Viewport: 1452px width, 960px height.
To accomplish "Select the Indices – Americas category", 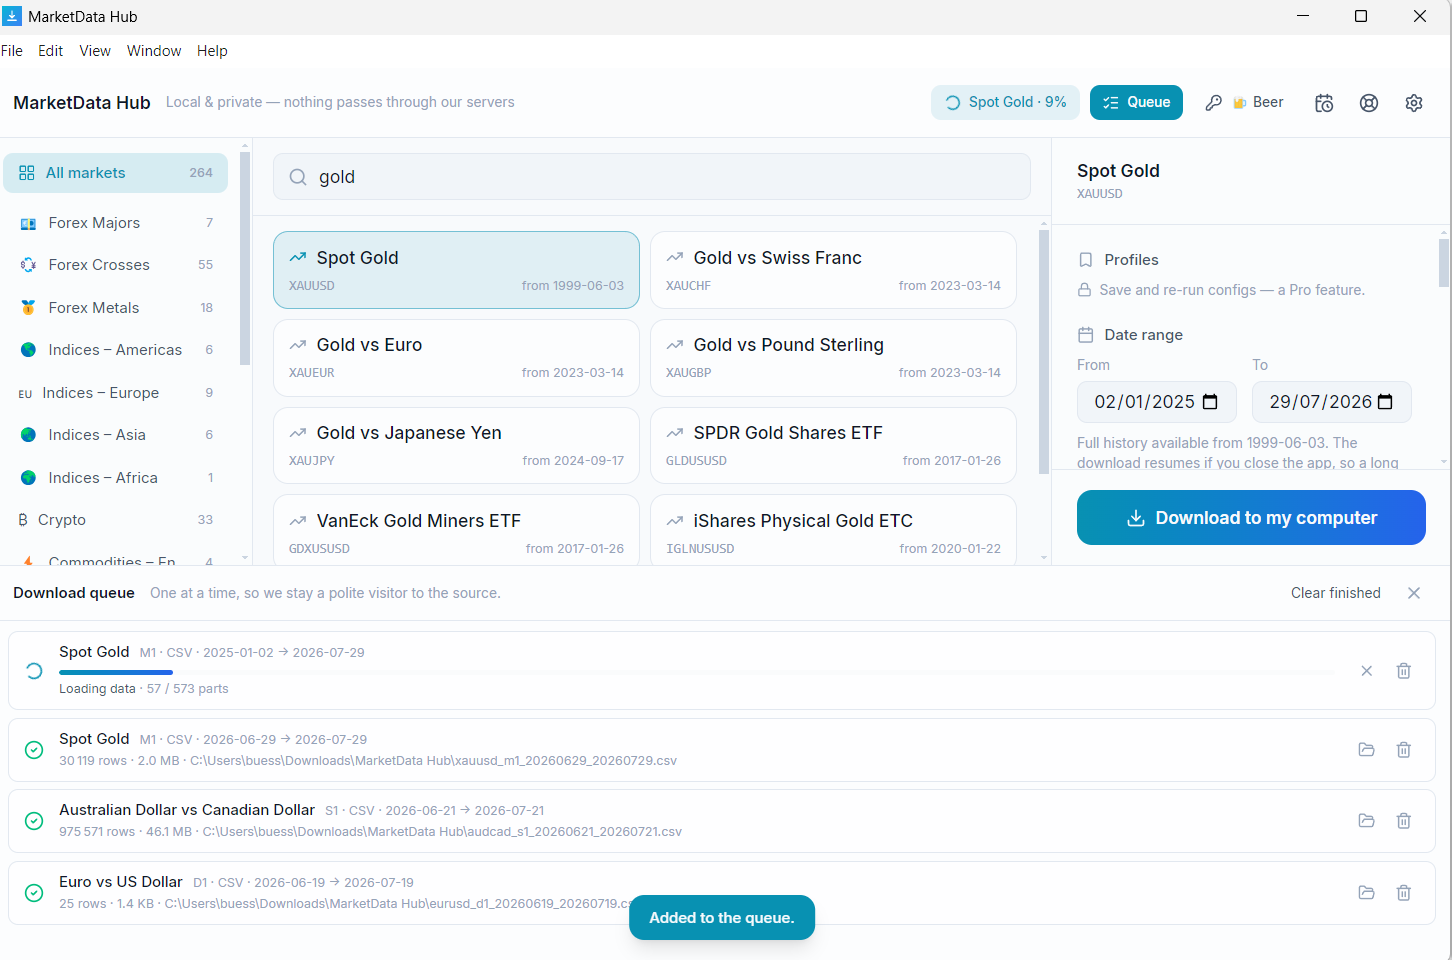I will click(116, 350).
